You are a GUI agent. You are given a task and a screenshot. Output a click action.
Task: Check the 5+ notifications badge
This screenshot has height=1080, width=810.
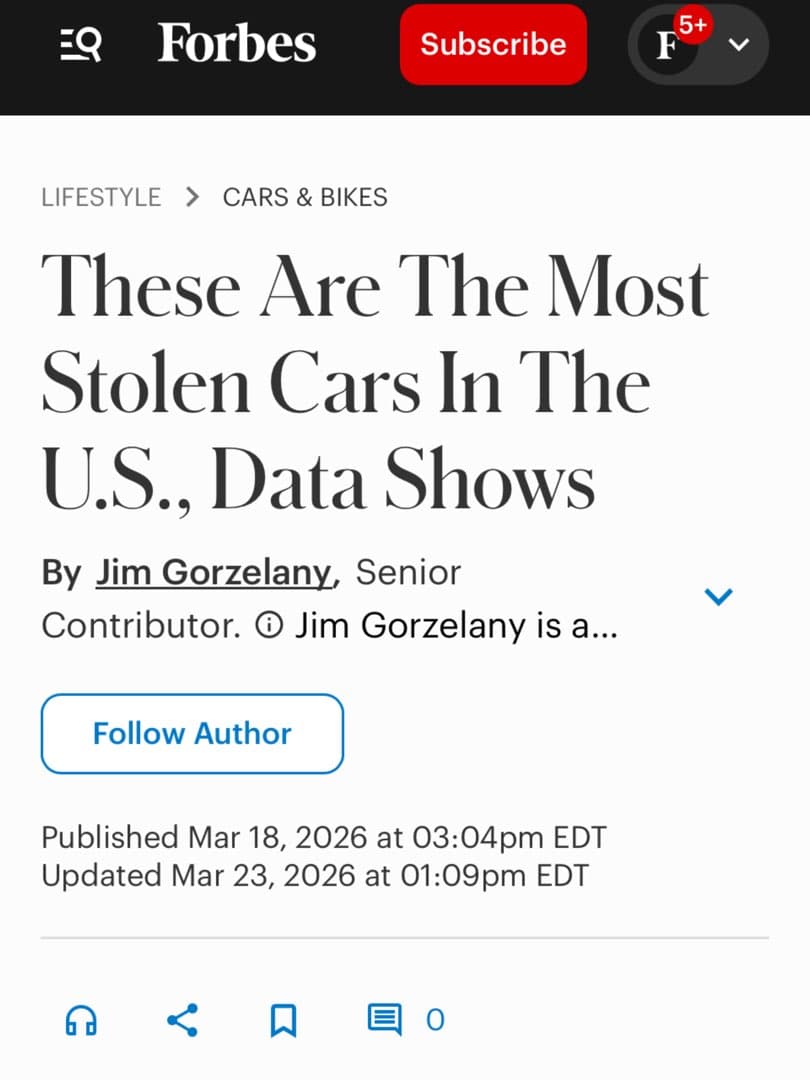(x=693, y=25)
